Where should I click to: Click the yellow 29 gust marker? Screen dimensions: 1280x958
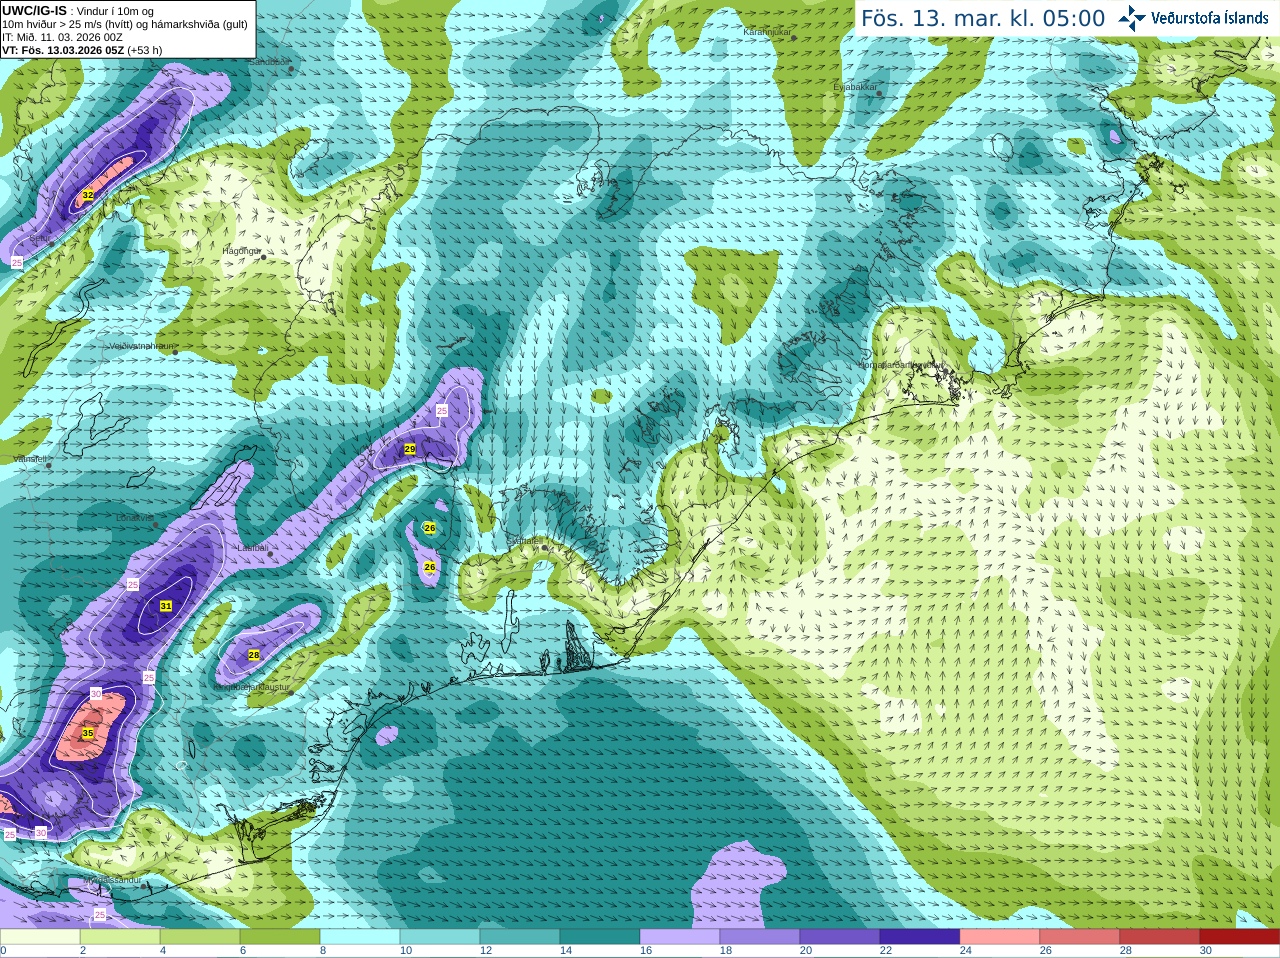410,449
